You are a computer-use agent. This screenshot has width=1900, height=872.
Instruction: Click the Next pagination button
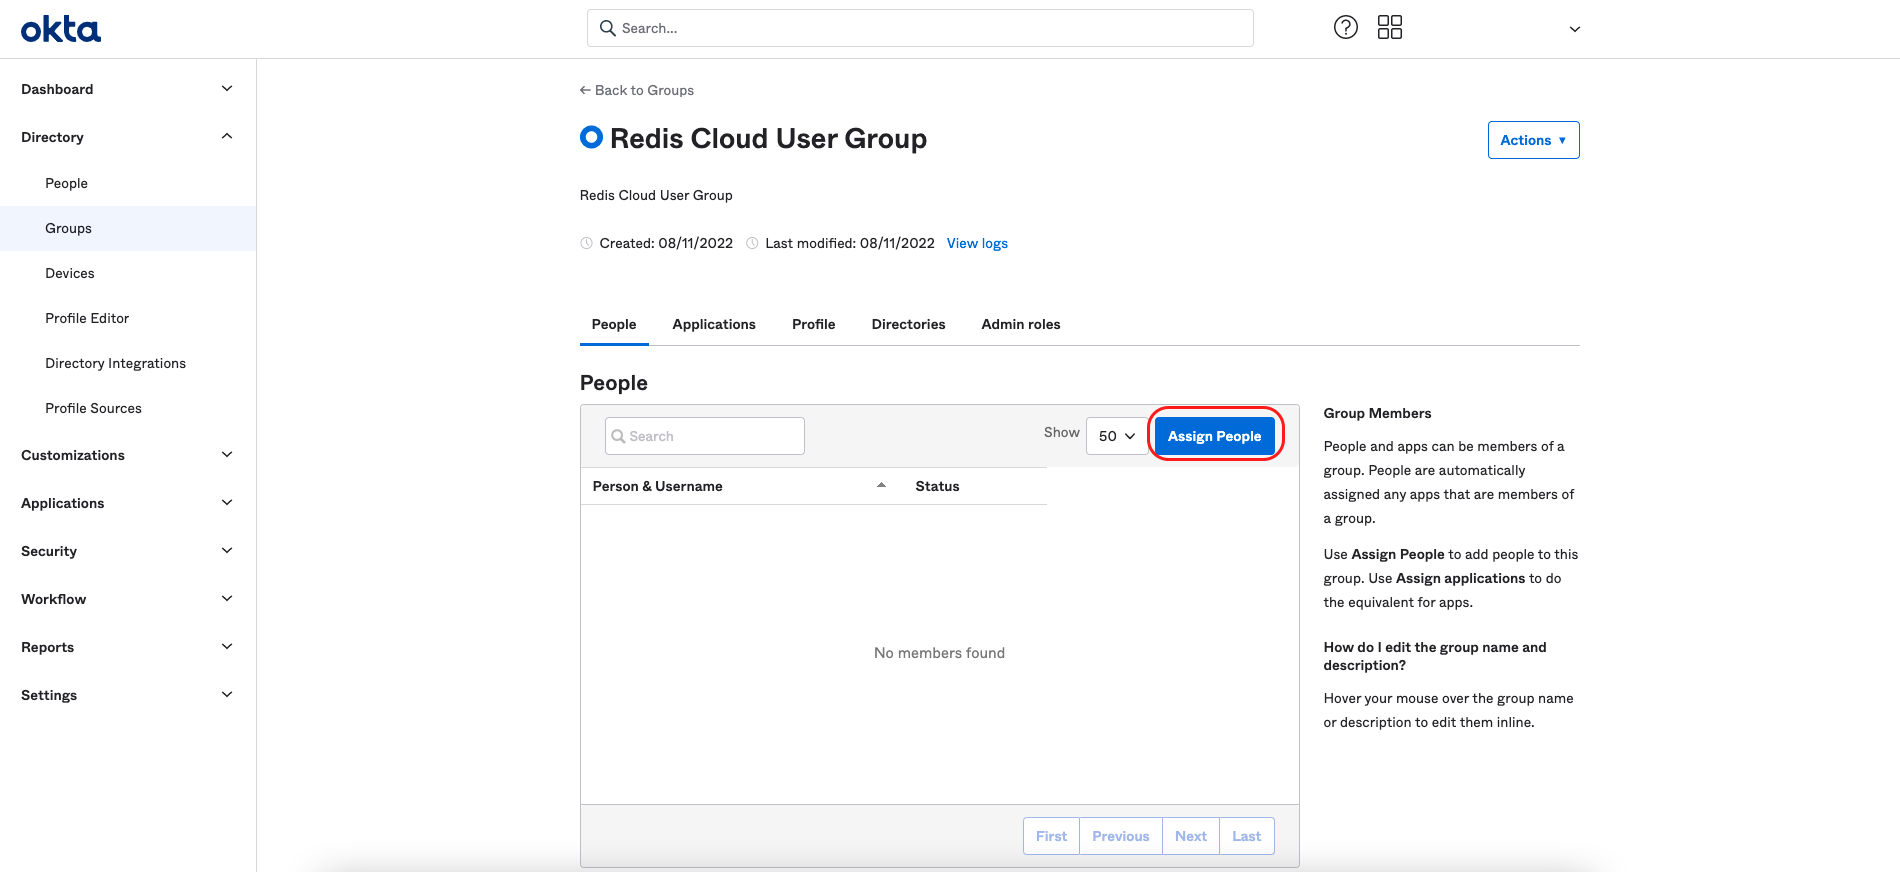point(1190,836)
